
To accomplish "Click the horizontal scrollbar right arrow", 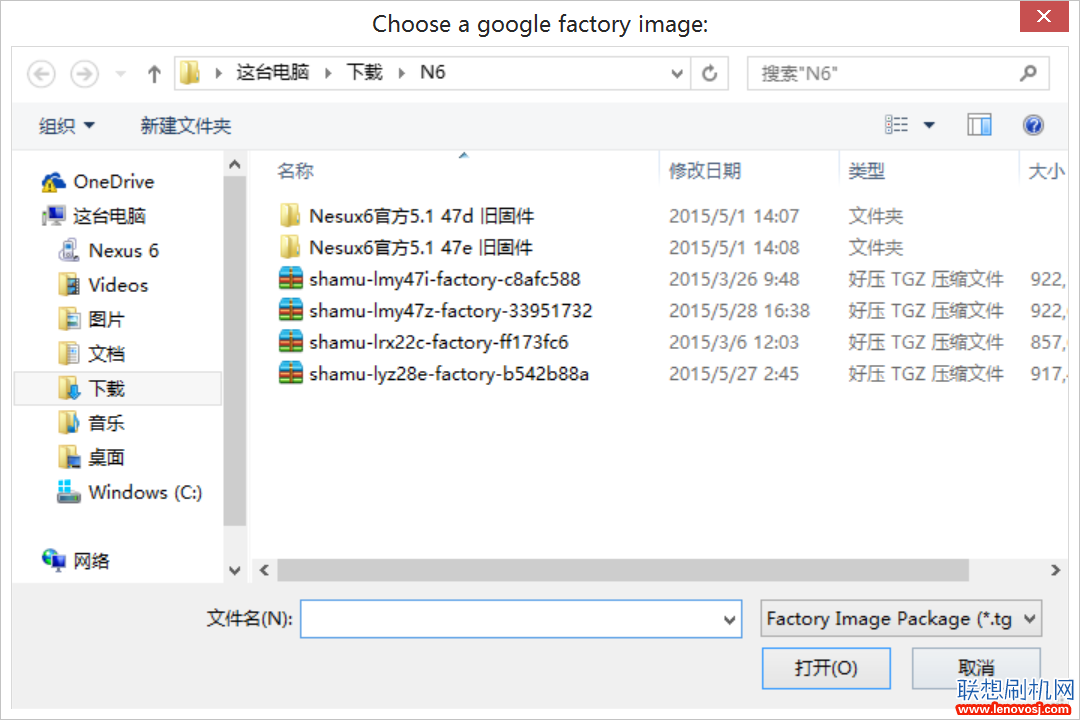I will coord(1055,570).
